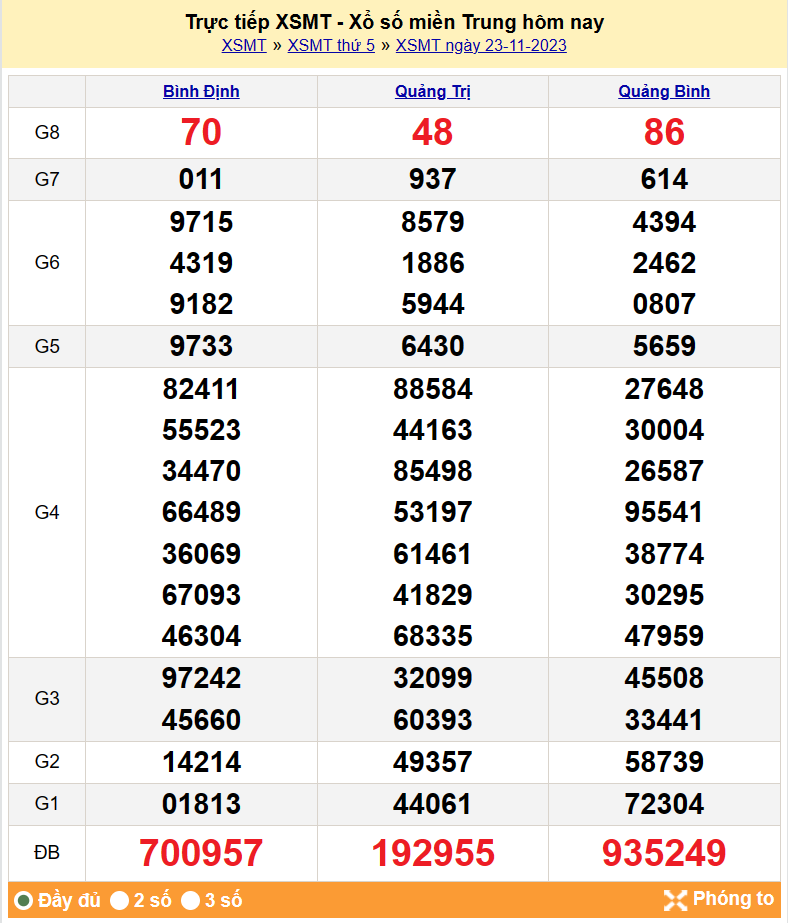788x923 pixels.
Task: Open the Quảng Trị province link
Action: coord(432,91)
